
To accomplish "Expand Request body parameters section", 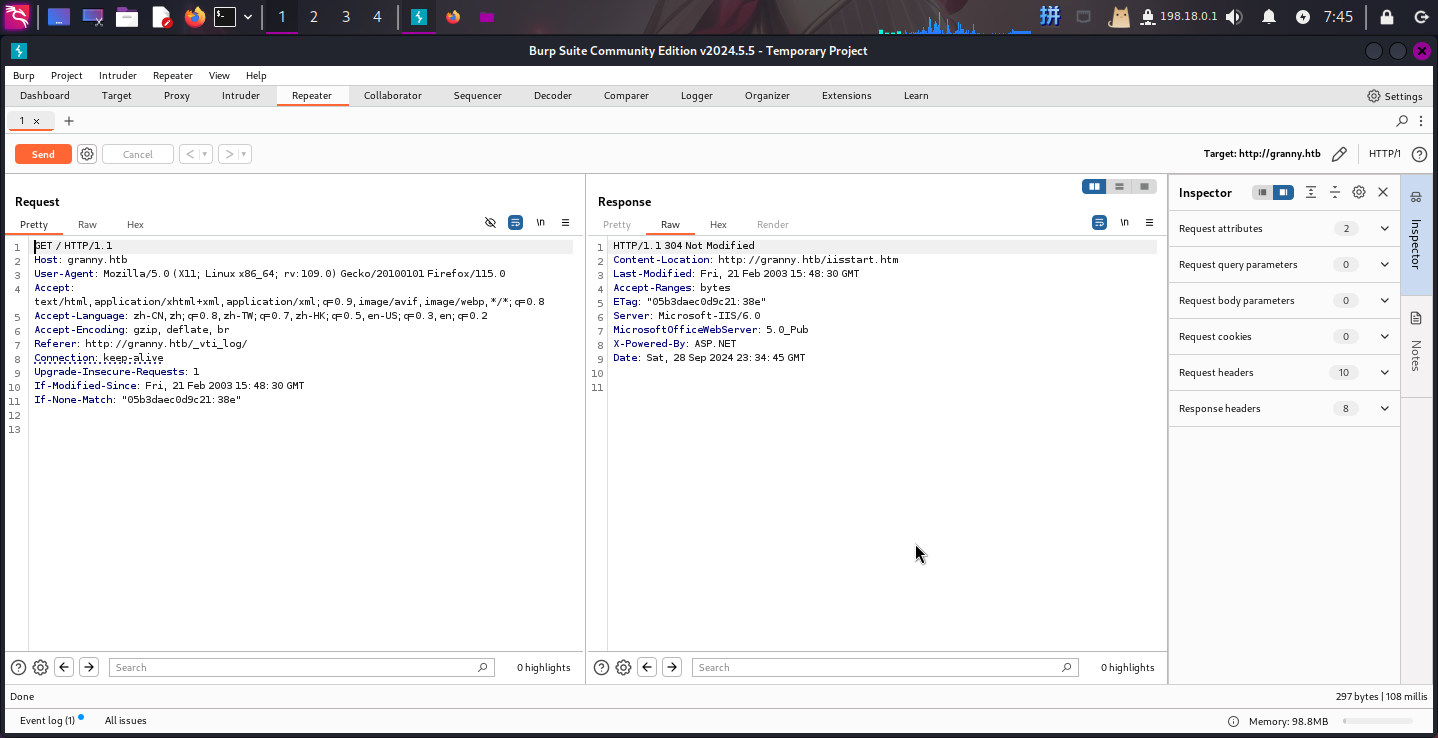I will pos(1284,301).
